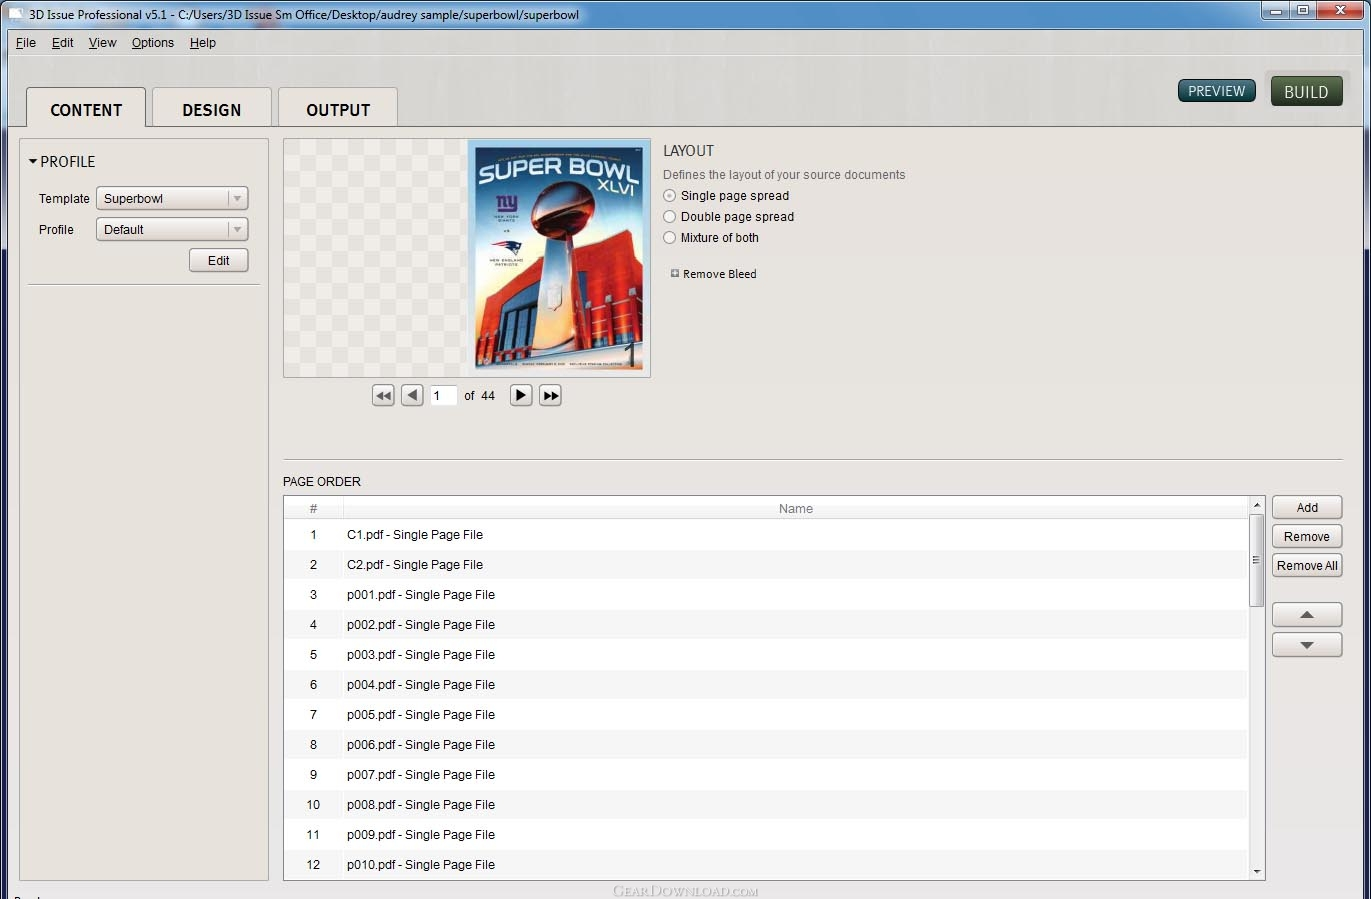Screen dimensions: 1371x899
Task: Jump to last page in preview
Action: (x=550, y=395)
